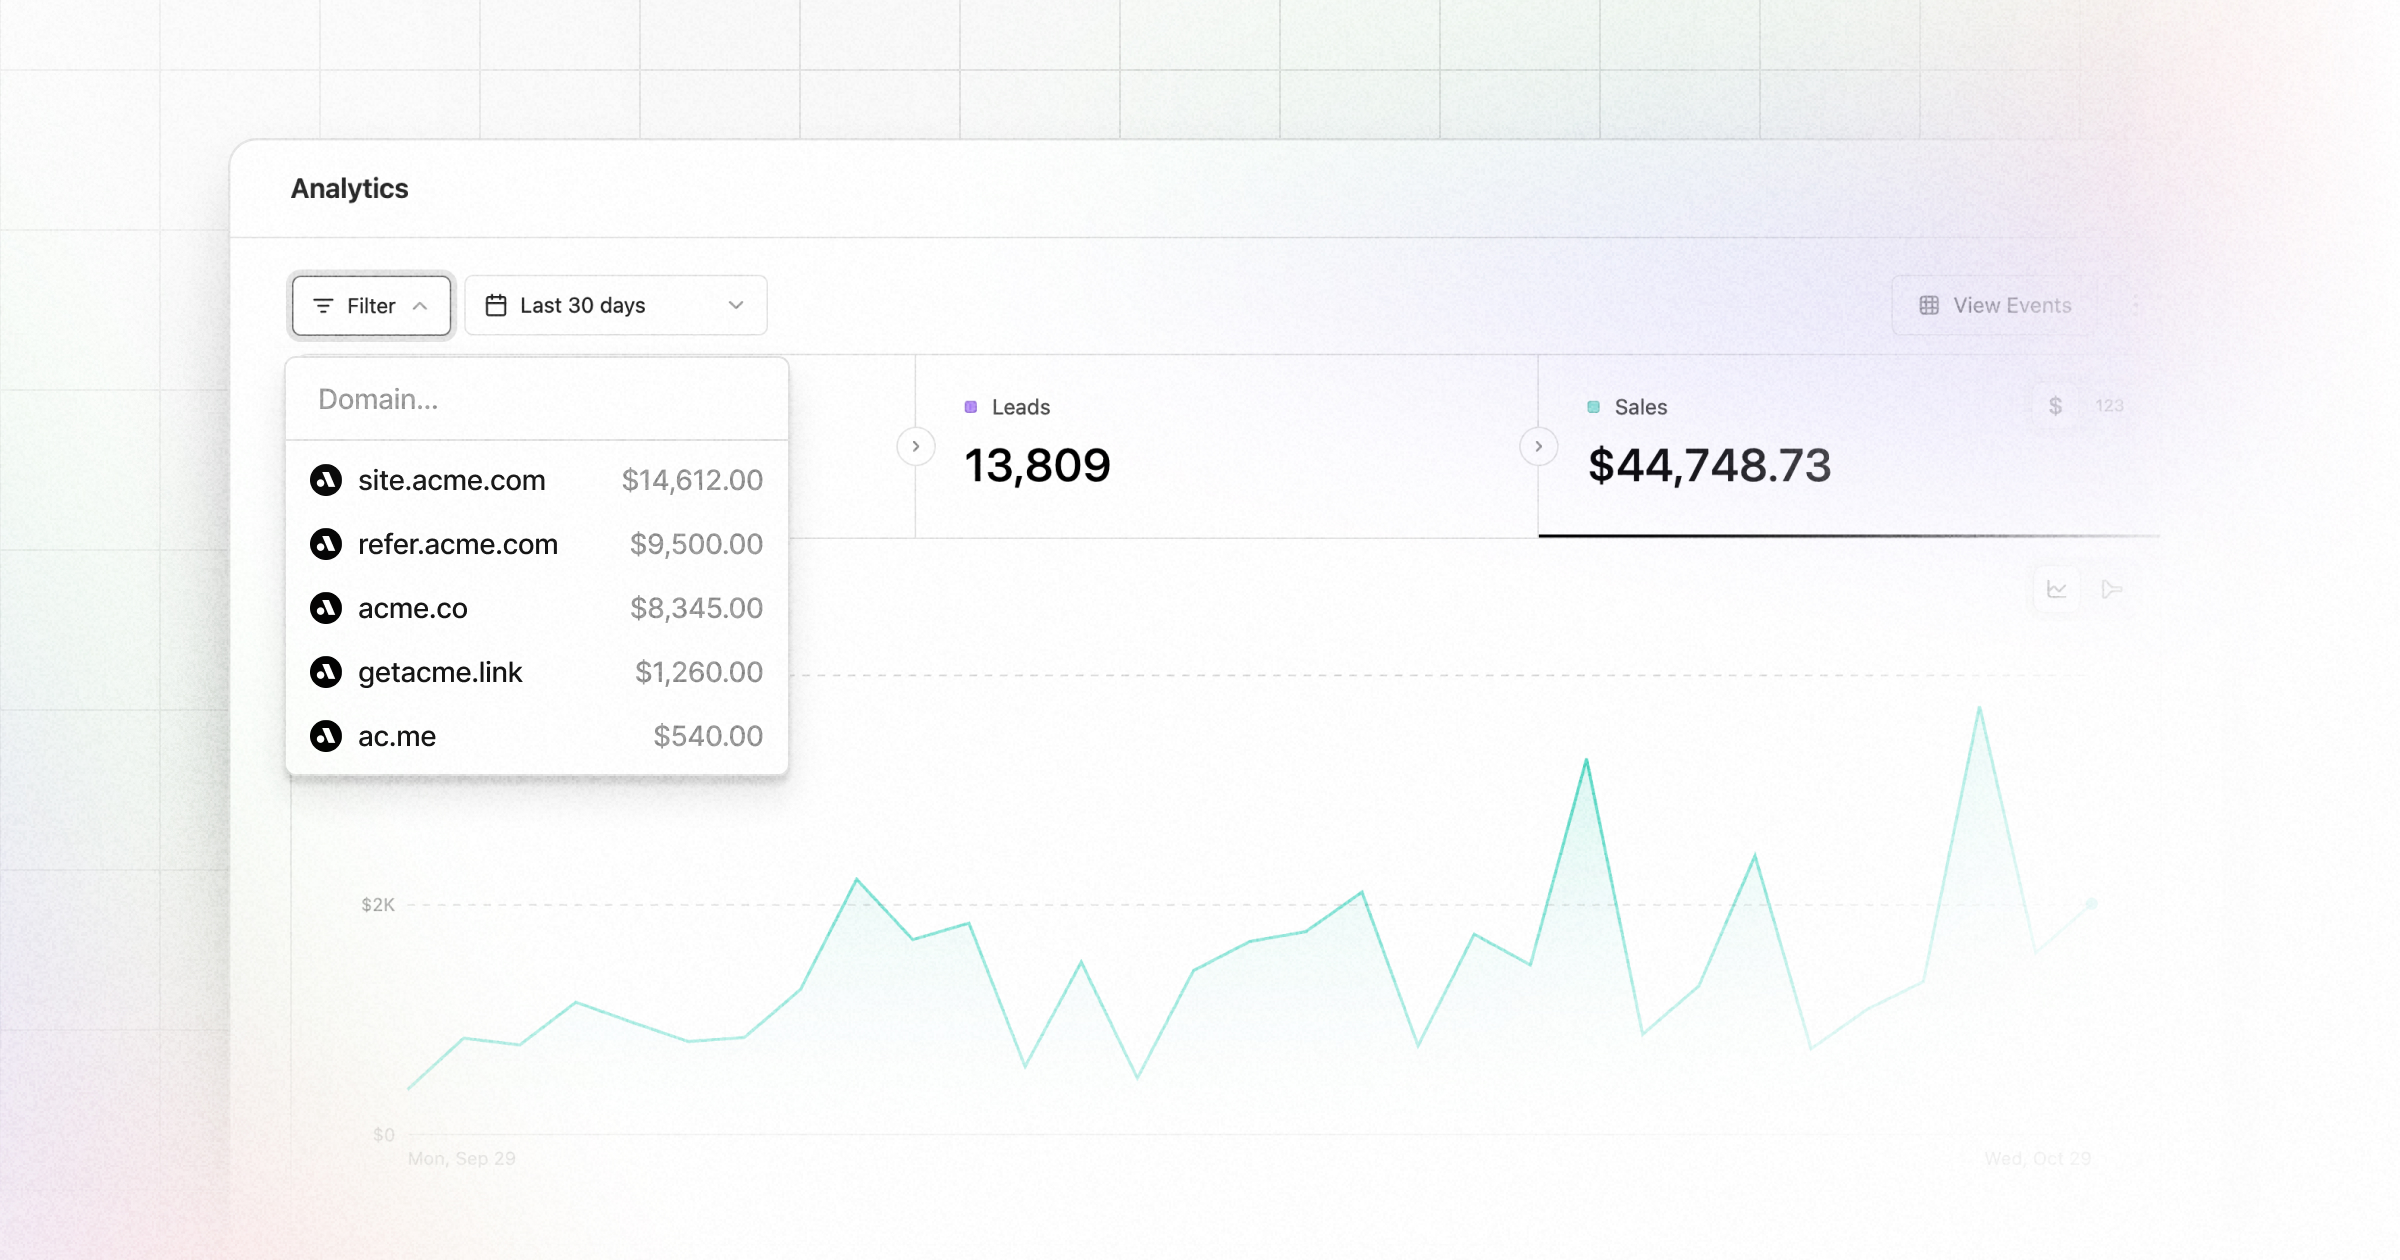Click the teal Sales color swatch
The width and height of the screenshot is (2400, 1260).
(x=1591, y=407)
